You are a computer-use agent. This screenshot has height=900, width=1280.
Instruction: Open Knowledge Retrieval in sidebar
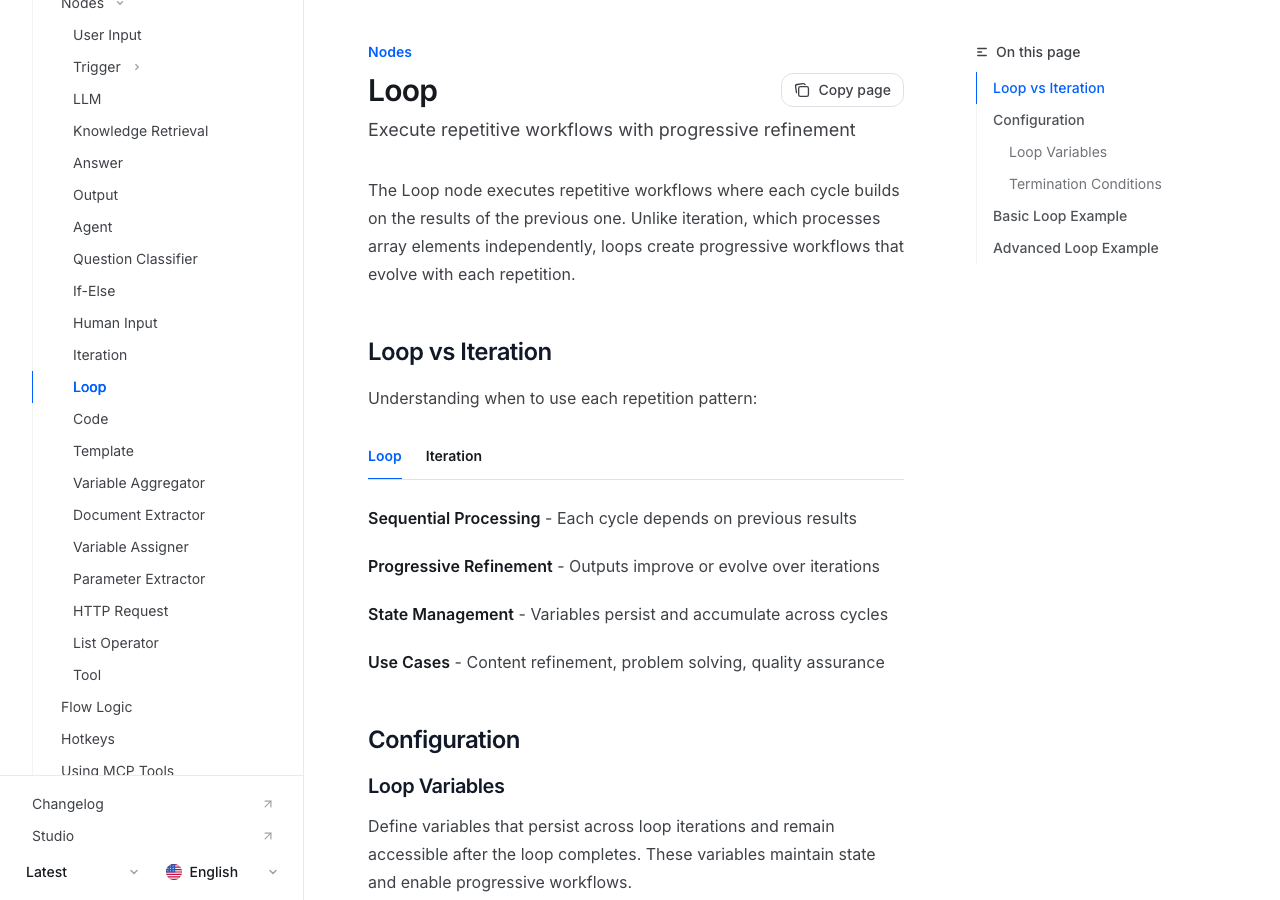click(x=141, y=131)
